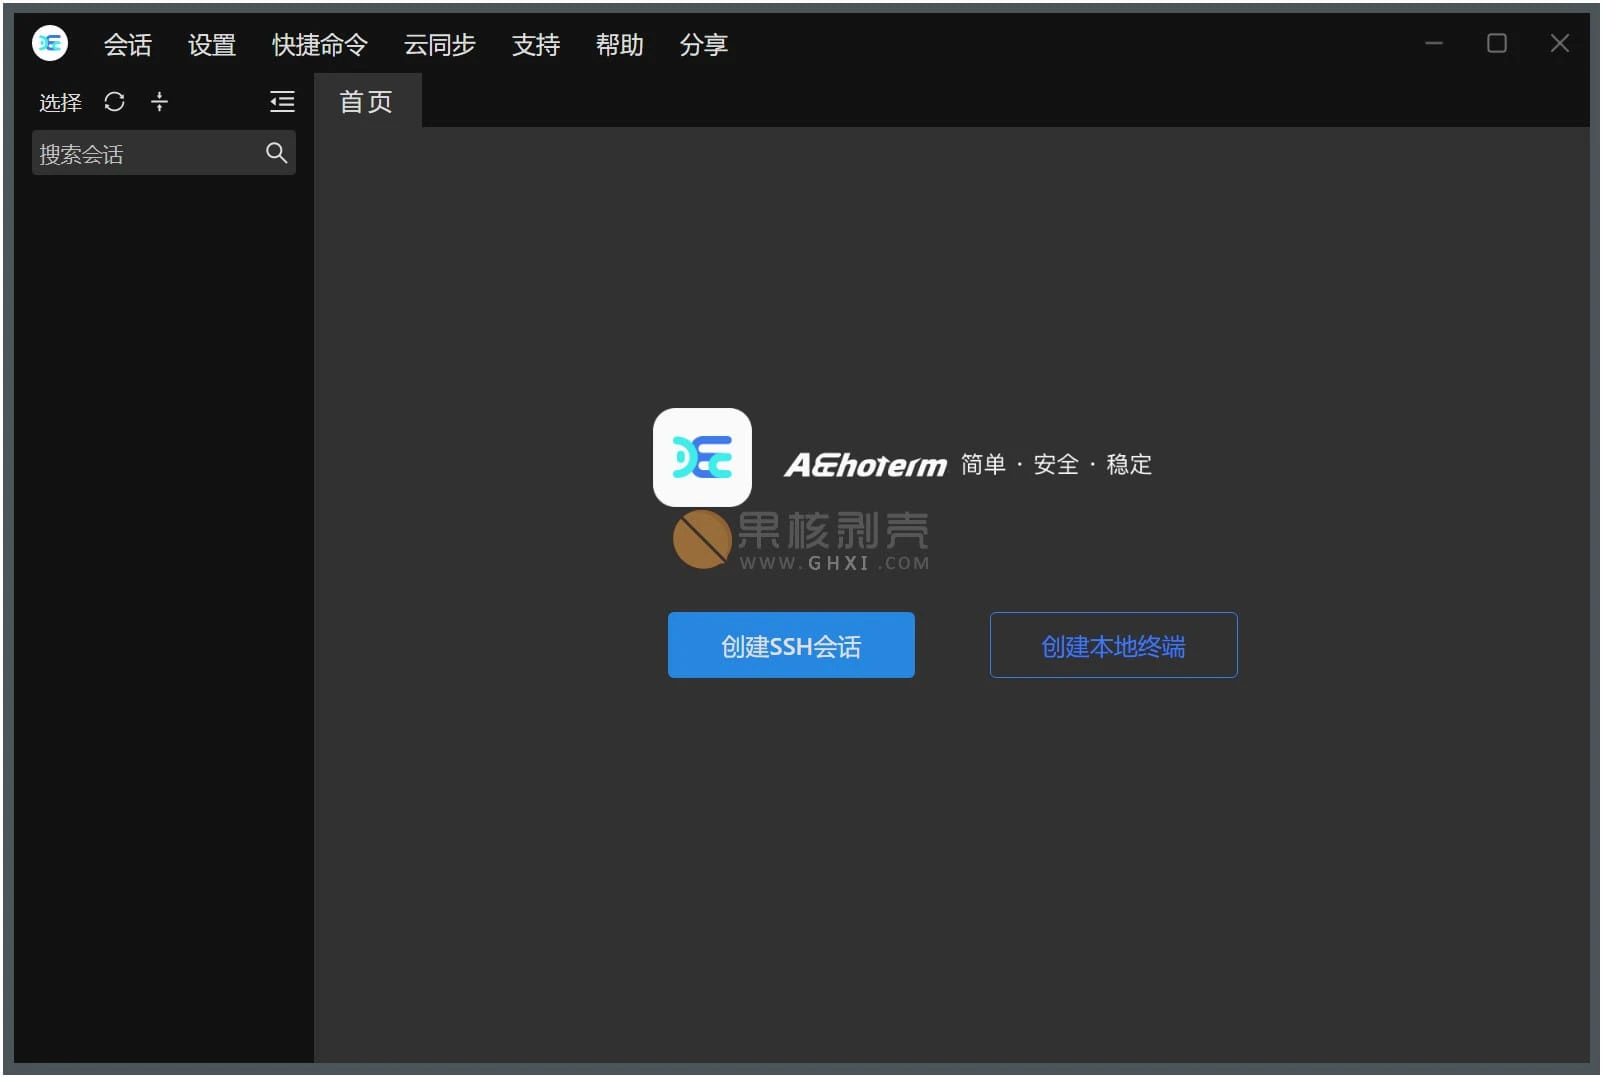Click the large Aechoterm logo on homepage
1603x1078 pixels.
pos(702,458)
